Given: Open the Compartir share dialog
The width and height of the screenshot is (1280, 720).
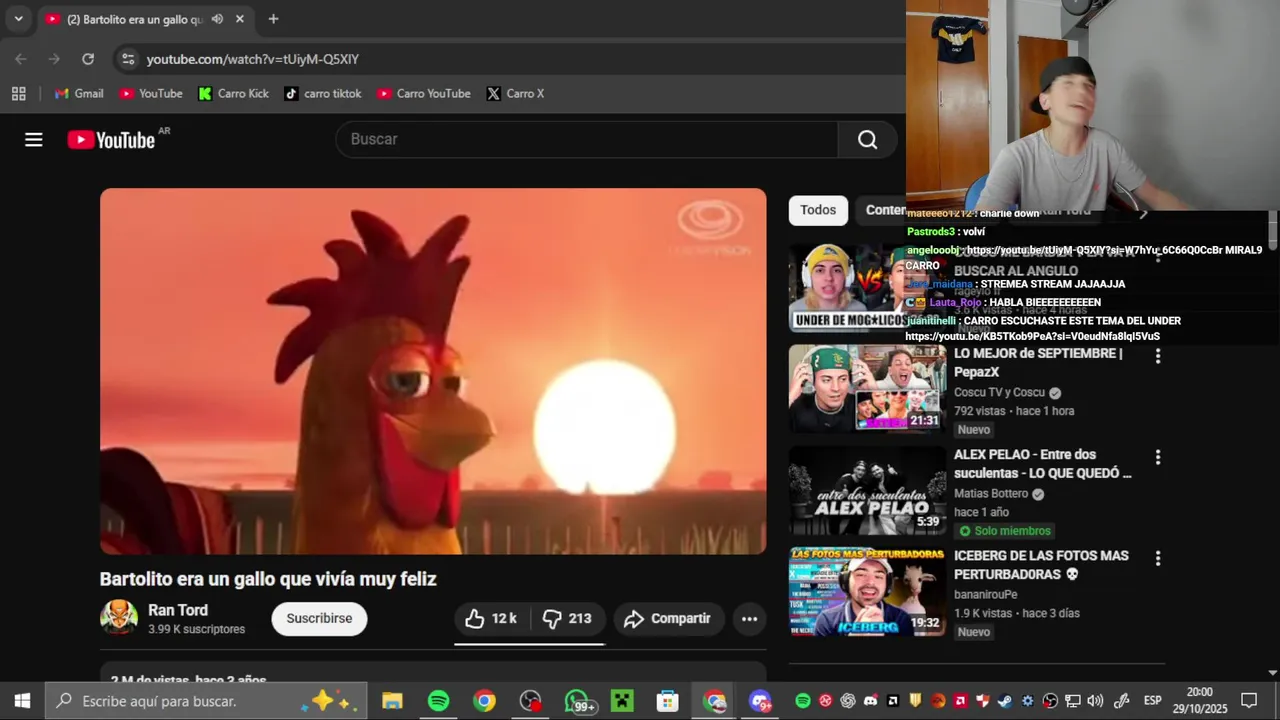Looking at the screenshot, I should pos(667,619).
